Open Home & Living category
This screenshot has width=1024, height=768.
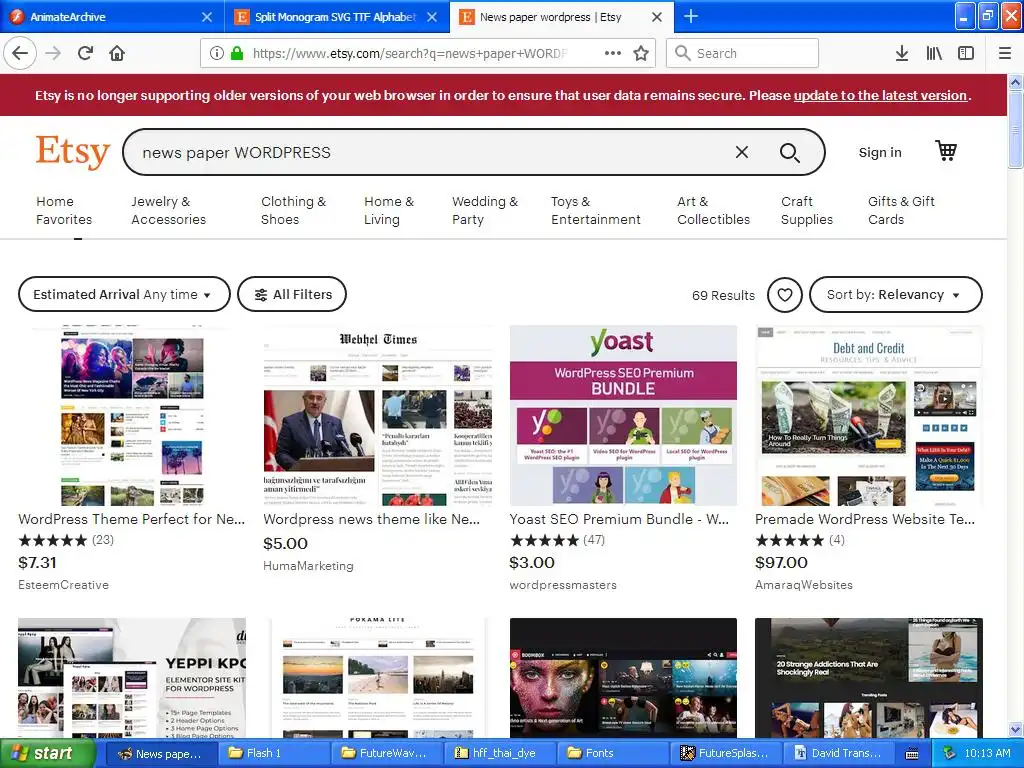point(389,210)
